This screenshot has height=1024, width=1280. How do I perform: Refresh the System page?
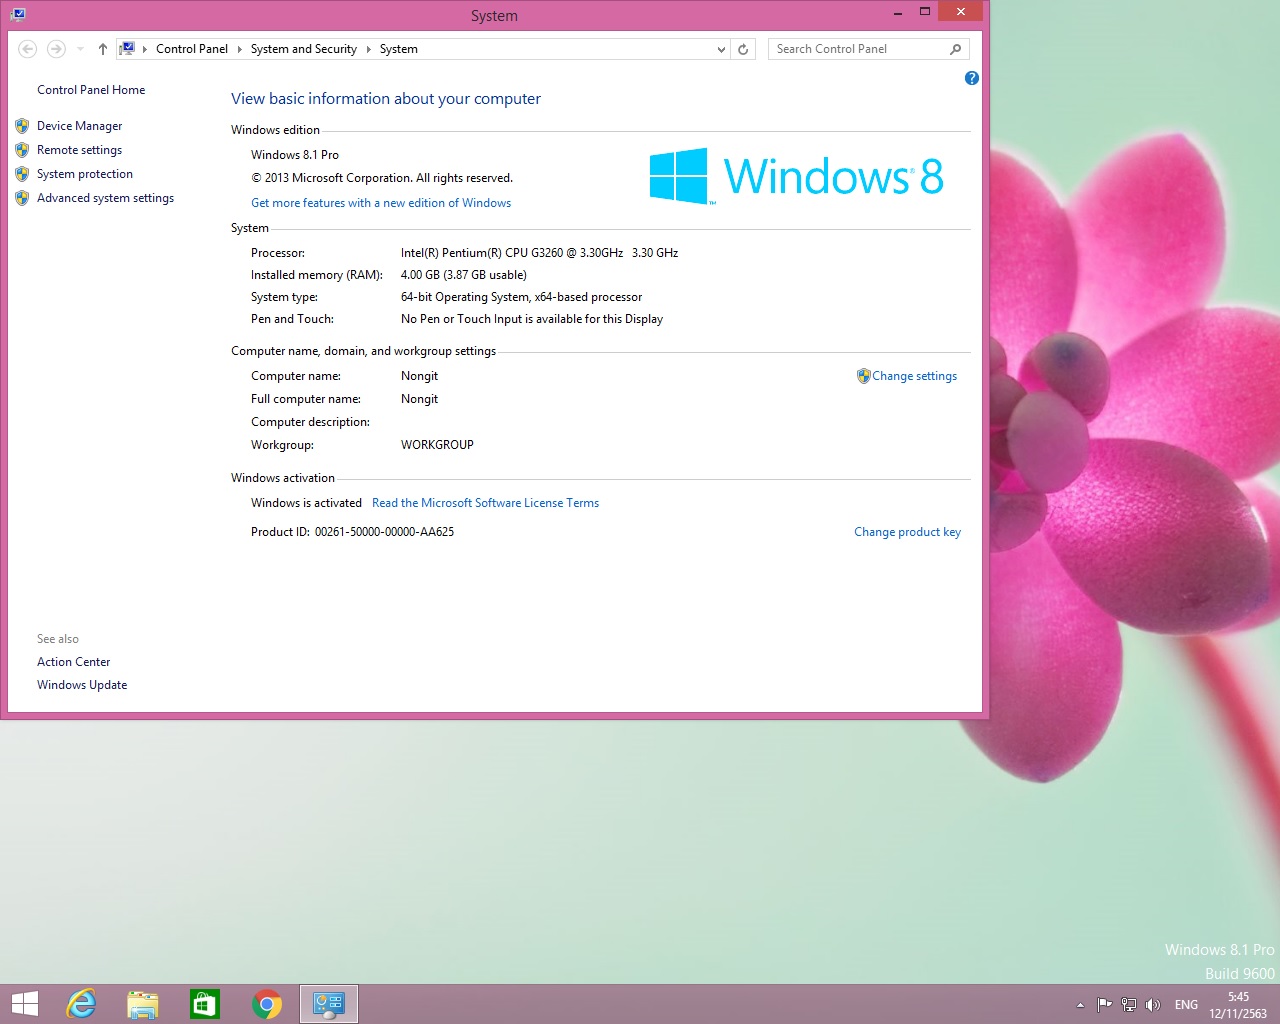coord(743,49)
